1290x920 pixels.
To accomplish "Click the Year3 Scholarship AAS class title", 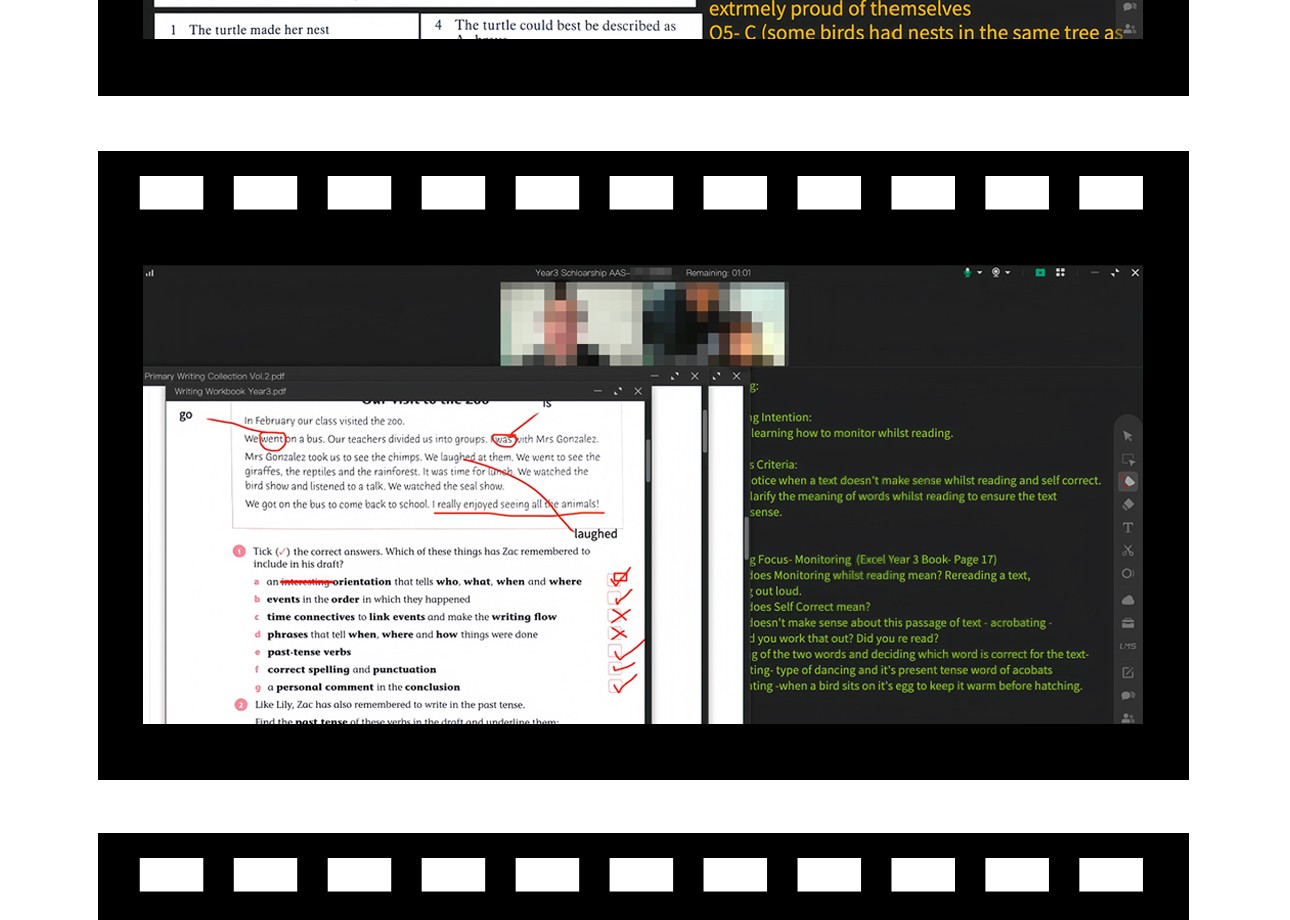I will click(x=582, y=272).
